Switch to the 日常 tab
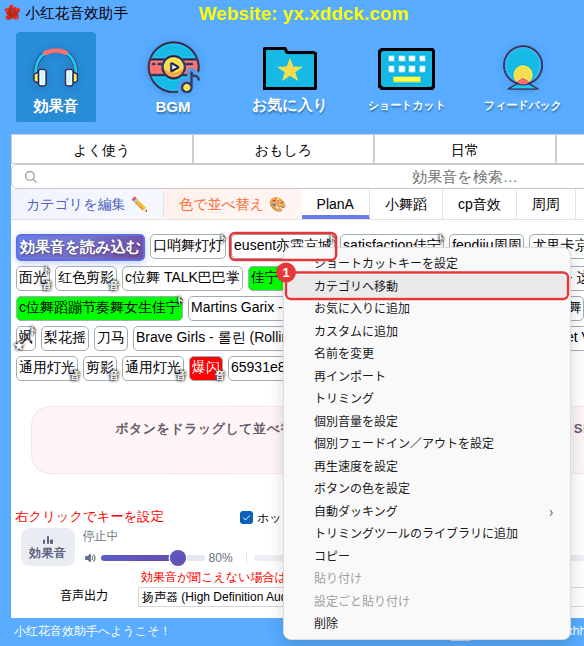This screenshot has width=584, height=646. [x=465, y=150]
